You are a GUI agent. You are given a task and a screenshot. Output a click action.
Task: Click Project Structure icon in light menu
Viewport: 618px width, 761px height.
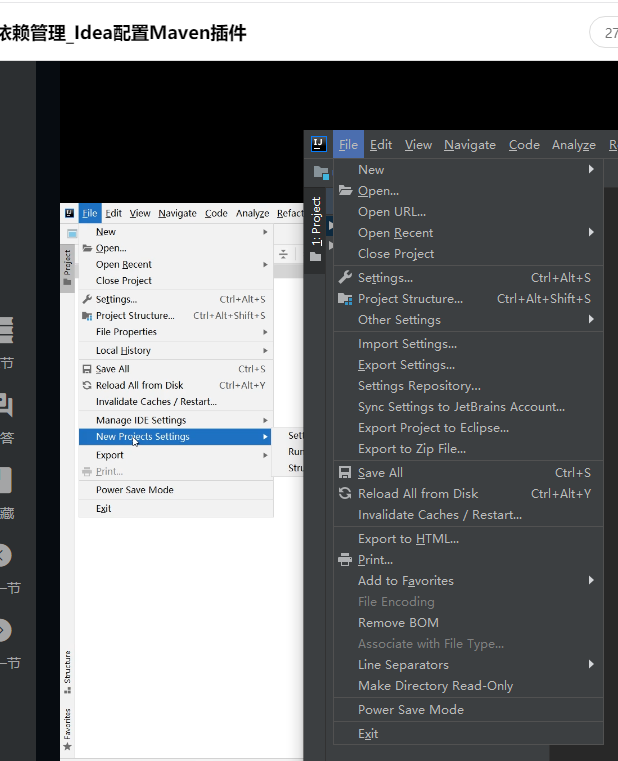[87, 316]
